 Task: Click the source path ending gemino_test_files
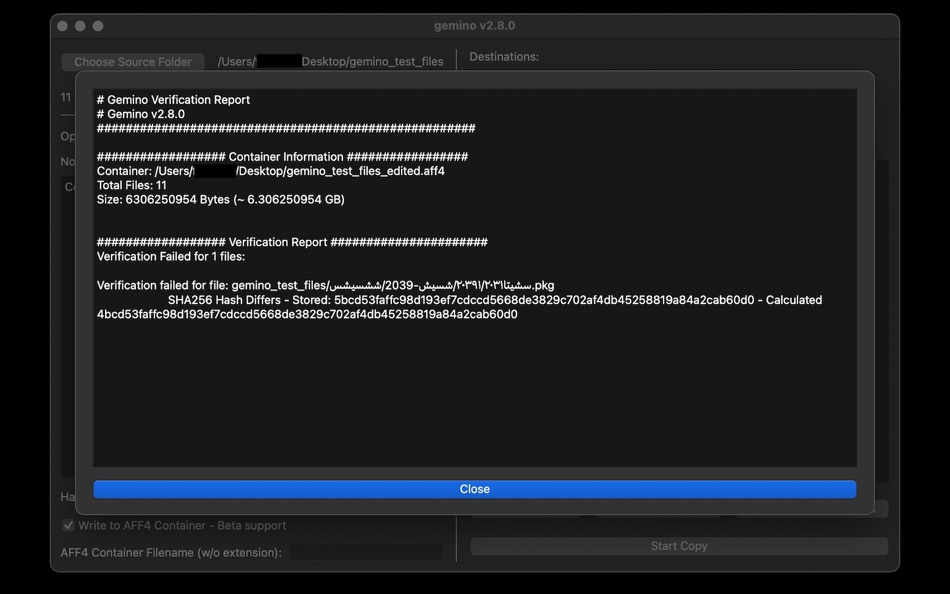tap(330, 62)
